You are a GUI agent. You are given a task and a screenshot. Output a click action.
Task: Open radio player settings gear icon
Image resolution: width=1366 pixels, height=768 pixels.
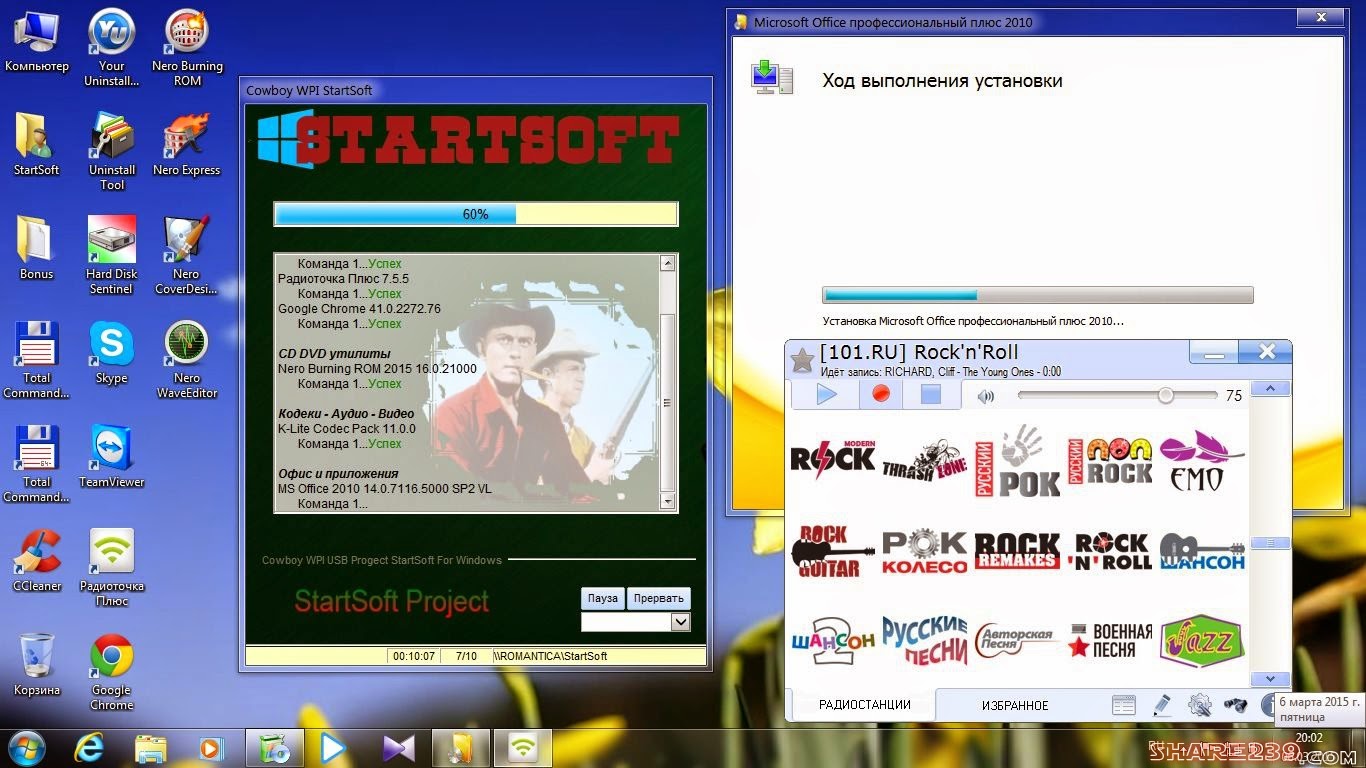[1200, 705]
